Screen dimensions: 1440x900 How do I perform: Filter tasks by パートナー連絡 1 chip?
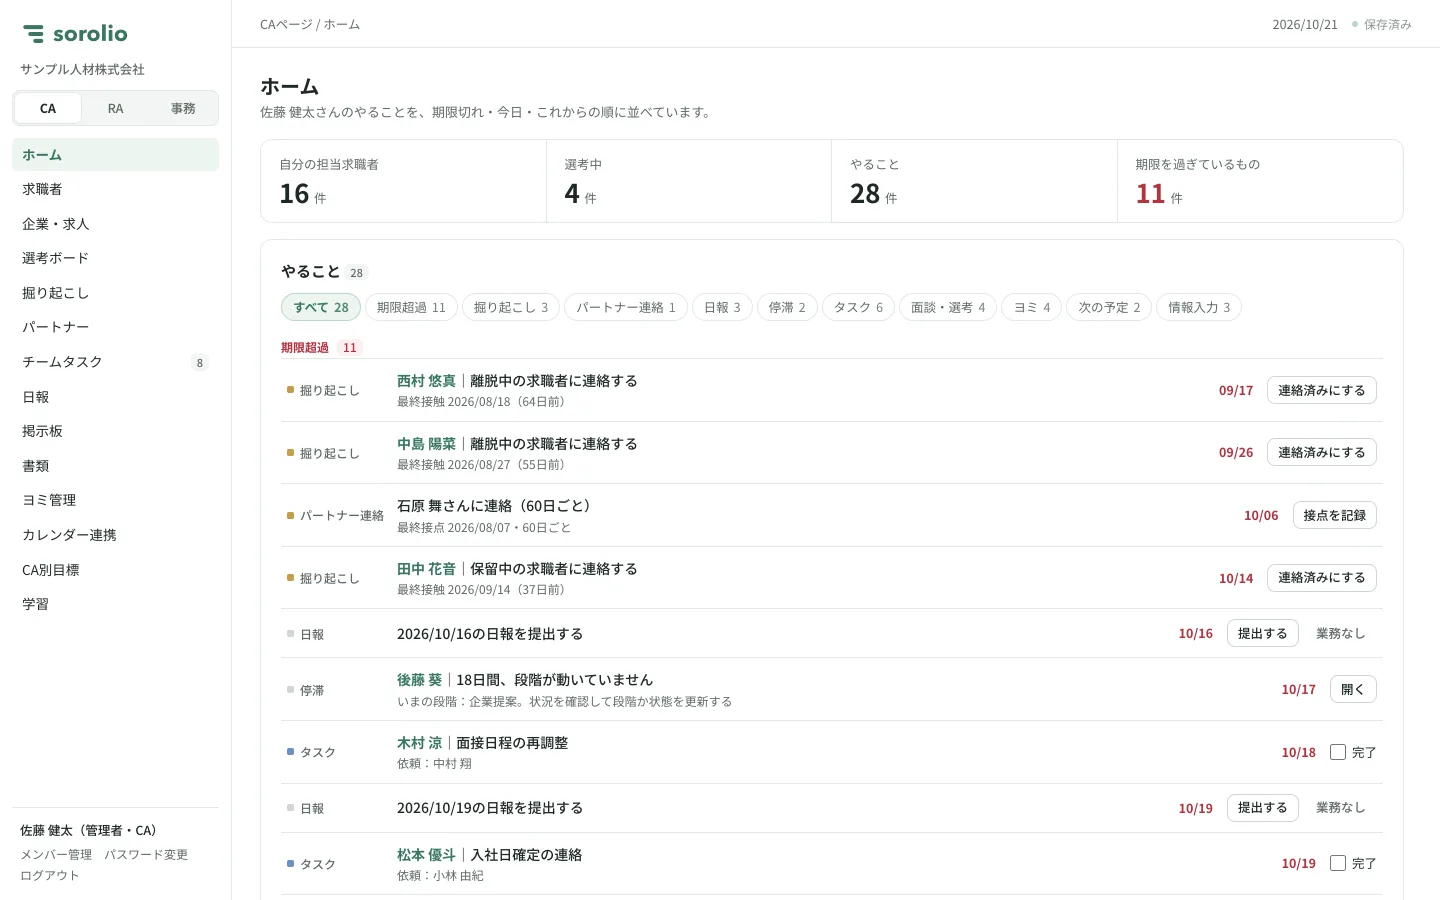[626, 307]
